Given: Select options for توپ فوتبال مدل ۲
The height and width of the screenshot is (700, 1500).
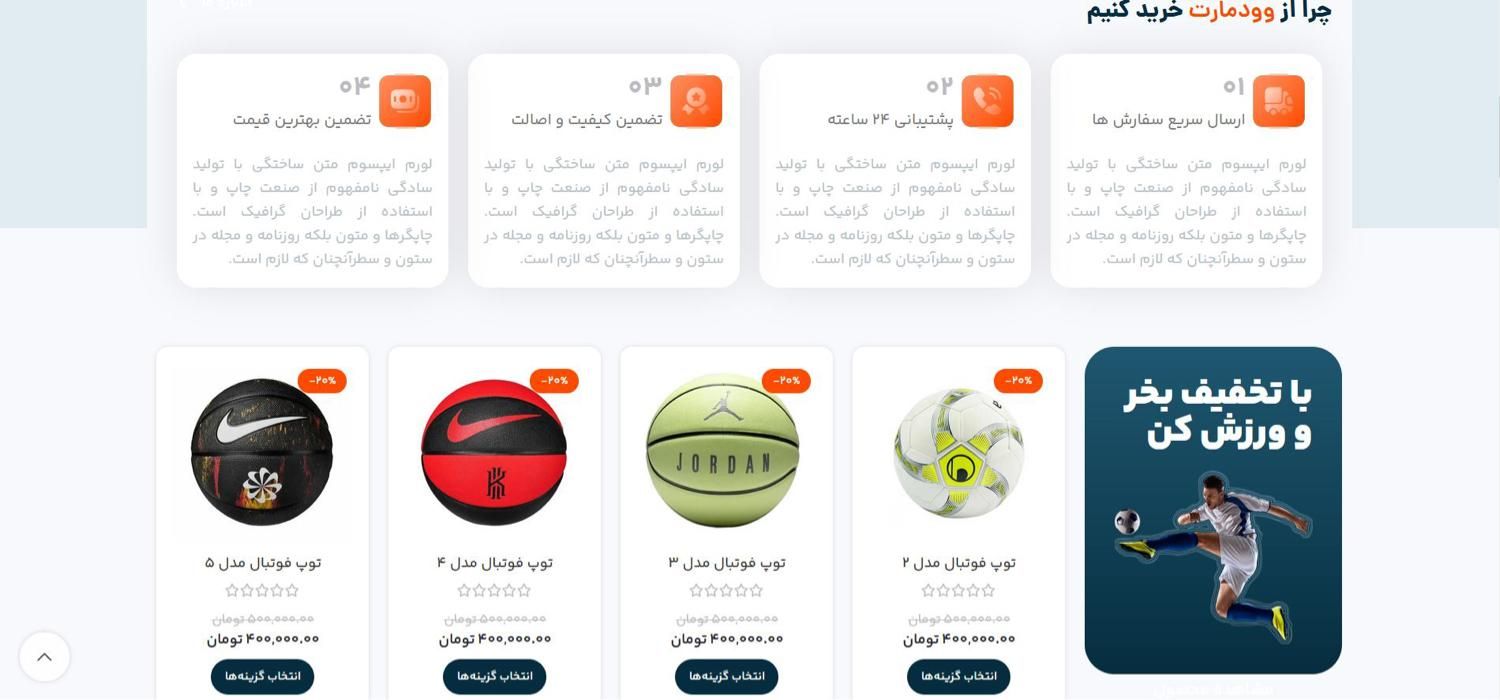Looking at the screenshot, I should click(x=959, y=677).
